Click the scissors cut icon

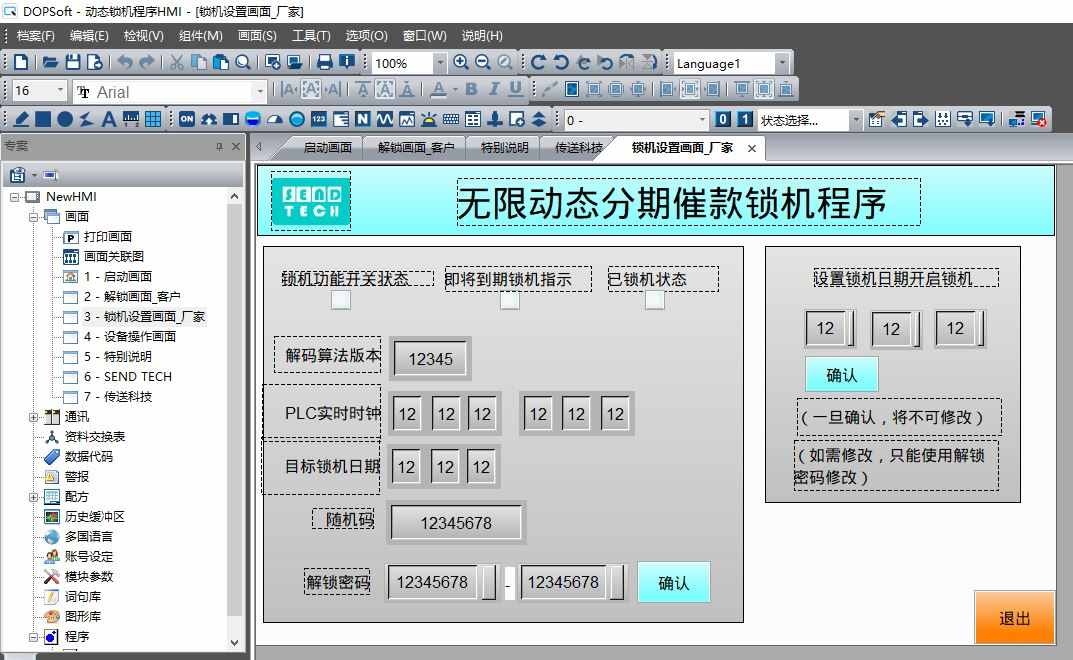click(x=177, y=62)
